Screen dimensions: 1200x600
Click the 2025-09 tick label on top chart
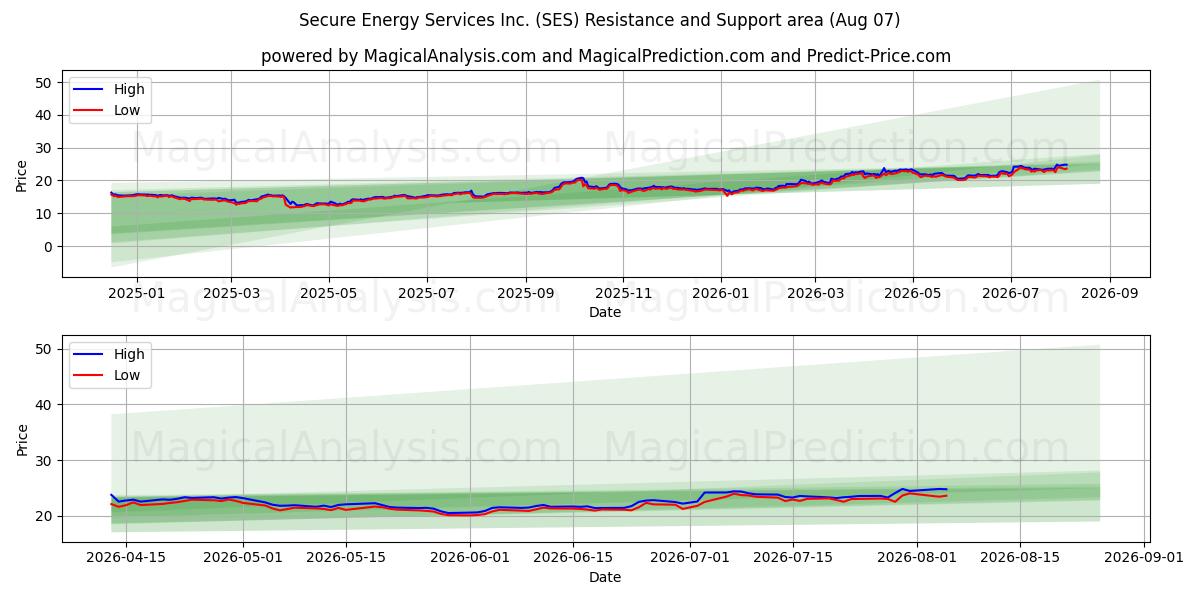coord(526,293)
